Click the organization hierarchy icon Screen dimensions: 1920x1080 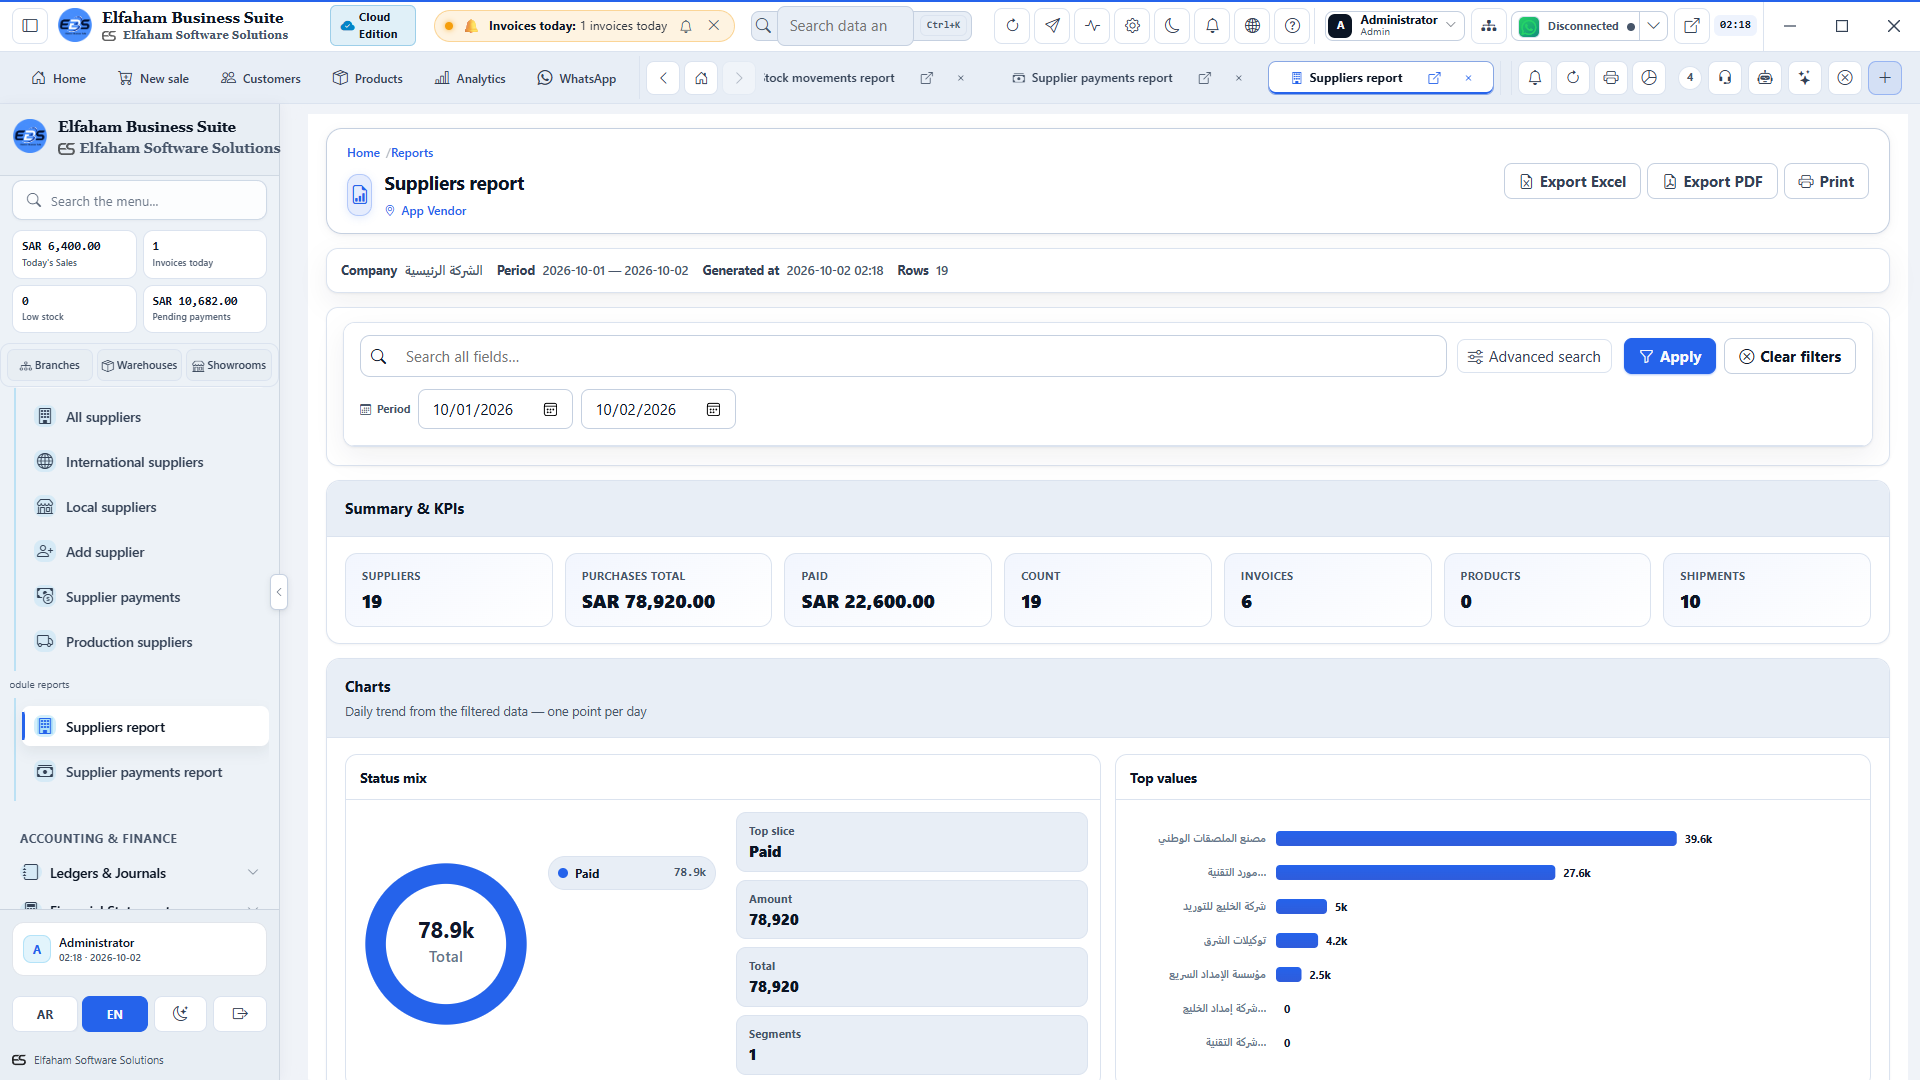[x=1489, y=26]
